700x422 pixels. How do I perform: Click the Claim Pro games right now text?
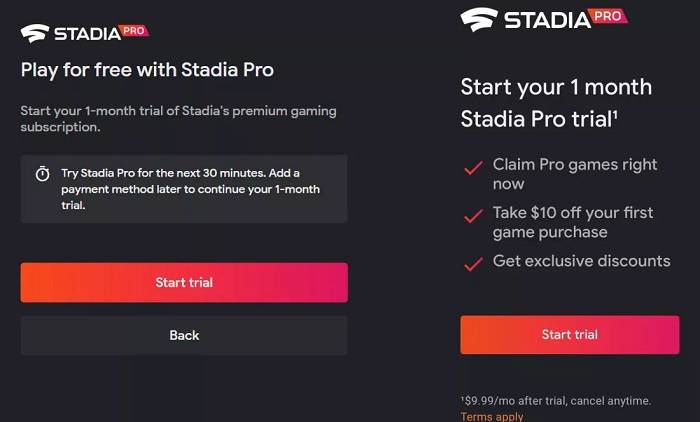point(575,174)
